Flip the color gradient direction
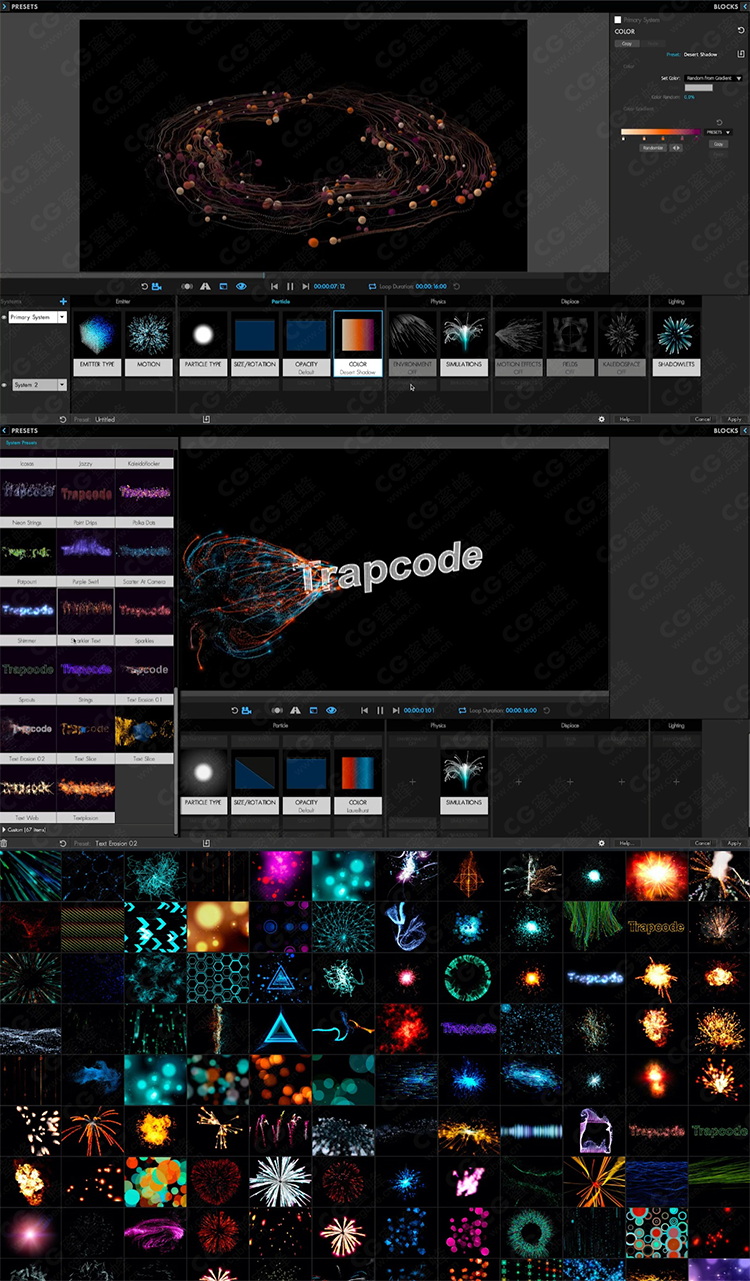This screenshot has width=750, height=1281. coord(676,147)
